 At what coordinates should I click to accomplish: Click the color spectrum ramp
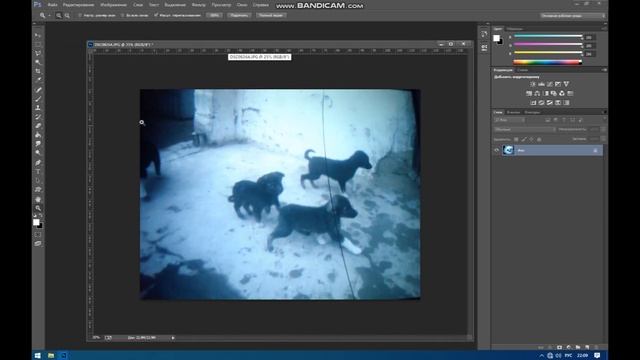tap(547, 62)
